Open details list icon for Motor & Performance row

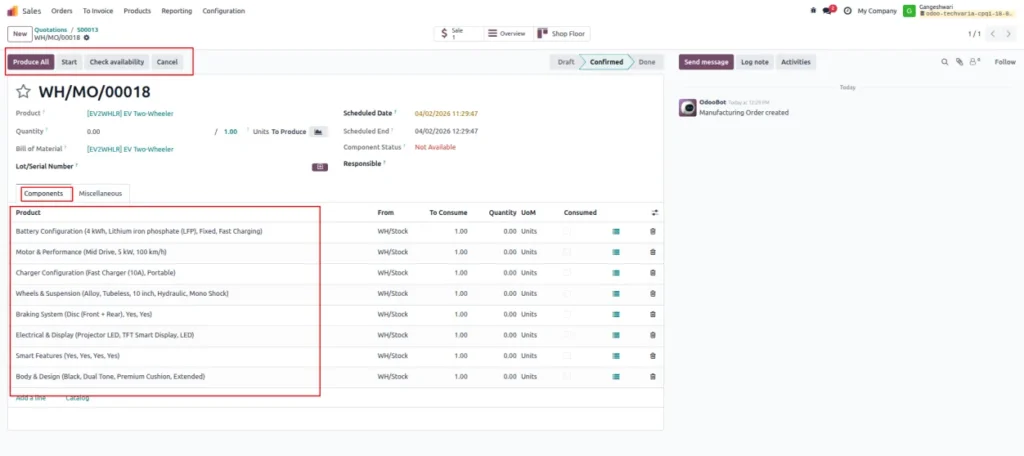(616, 252)
